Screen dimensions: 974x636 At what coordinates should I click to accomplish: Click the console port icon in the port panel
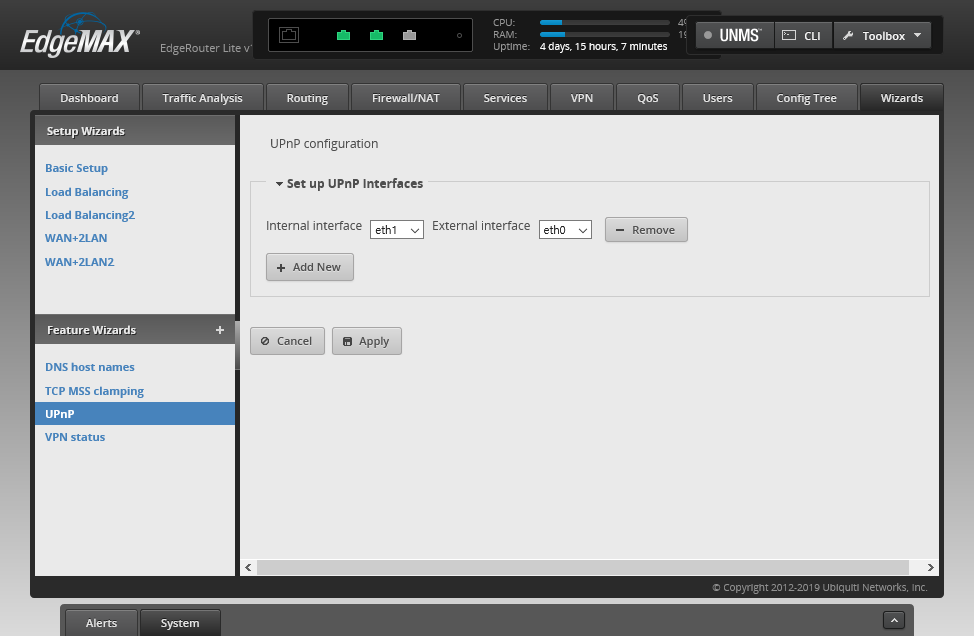click(x=289, y=35)
